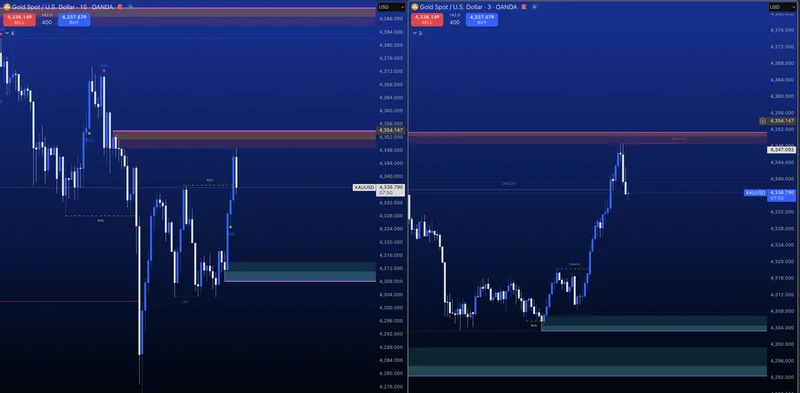Click the 400 quantity field on 15-minute chart
The width and height of the screenshot is (800, 393).
[47, 22]
